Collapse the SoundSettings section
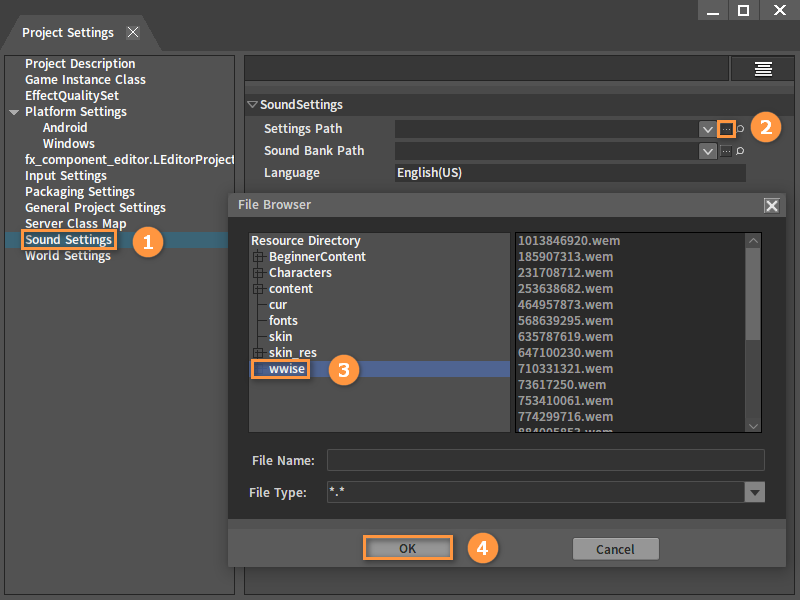Image resolution: width=800 pixels, height=600 pixels. pyautogui.click(x=252, y=105)
